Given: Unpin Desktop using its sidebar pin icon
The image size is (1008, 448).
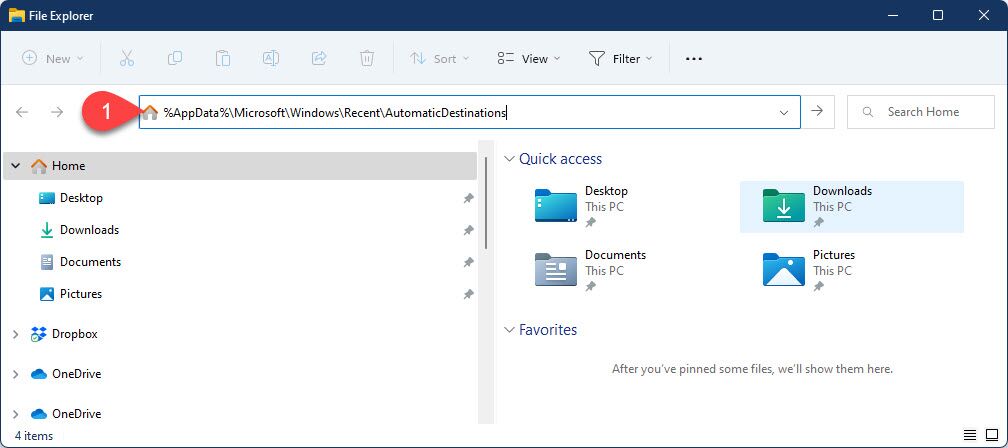Looking at the screenshot, I should (x=469, y=199).
